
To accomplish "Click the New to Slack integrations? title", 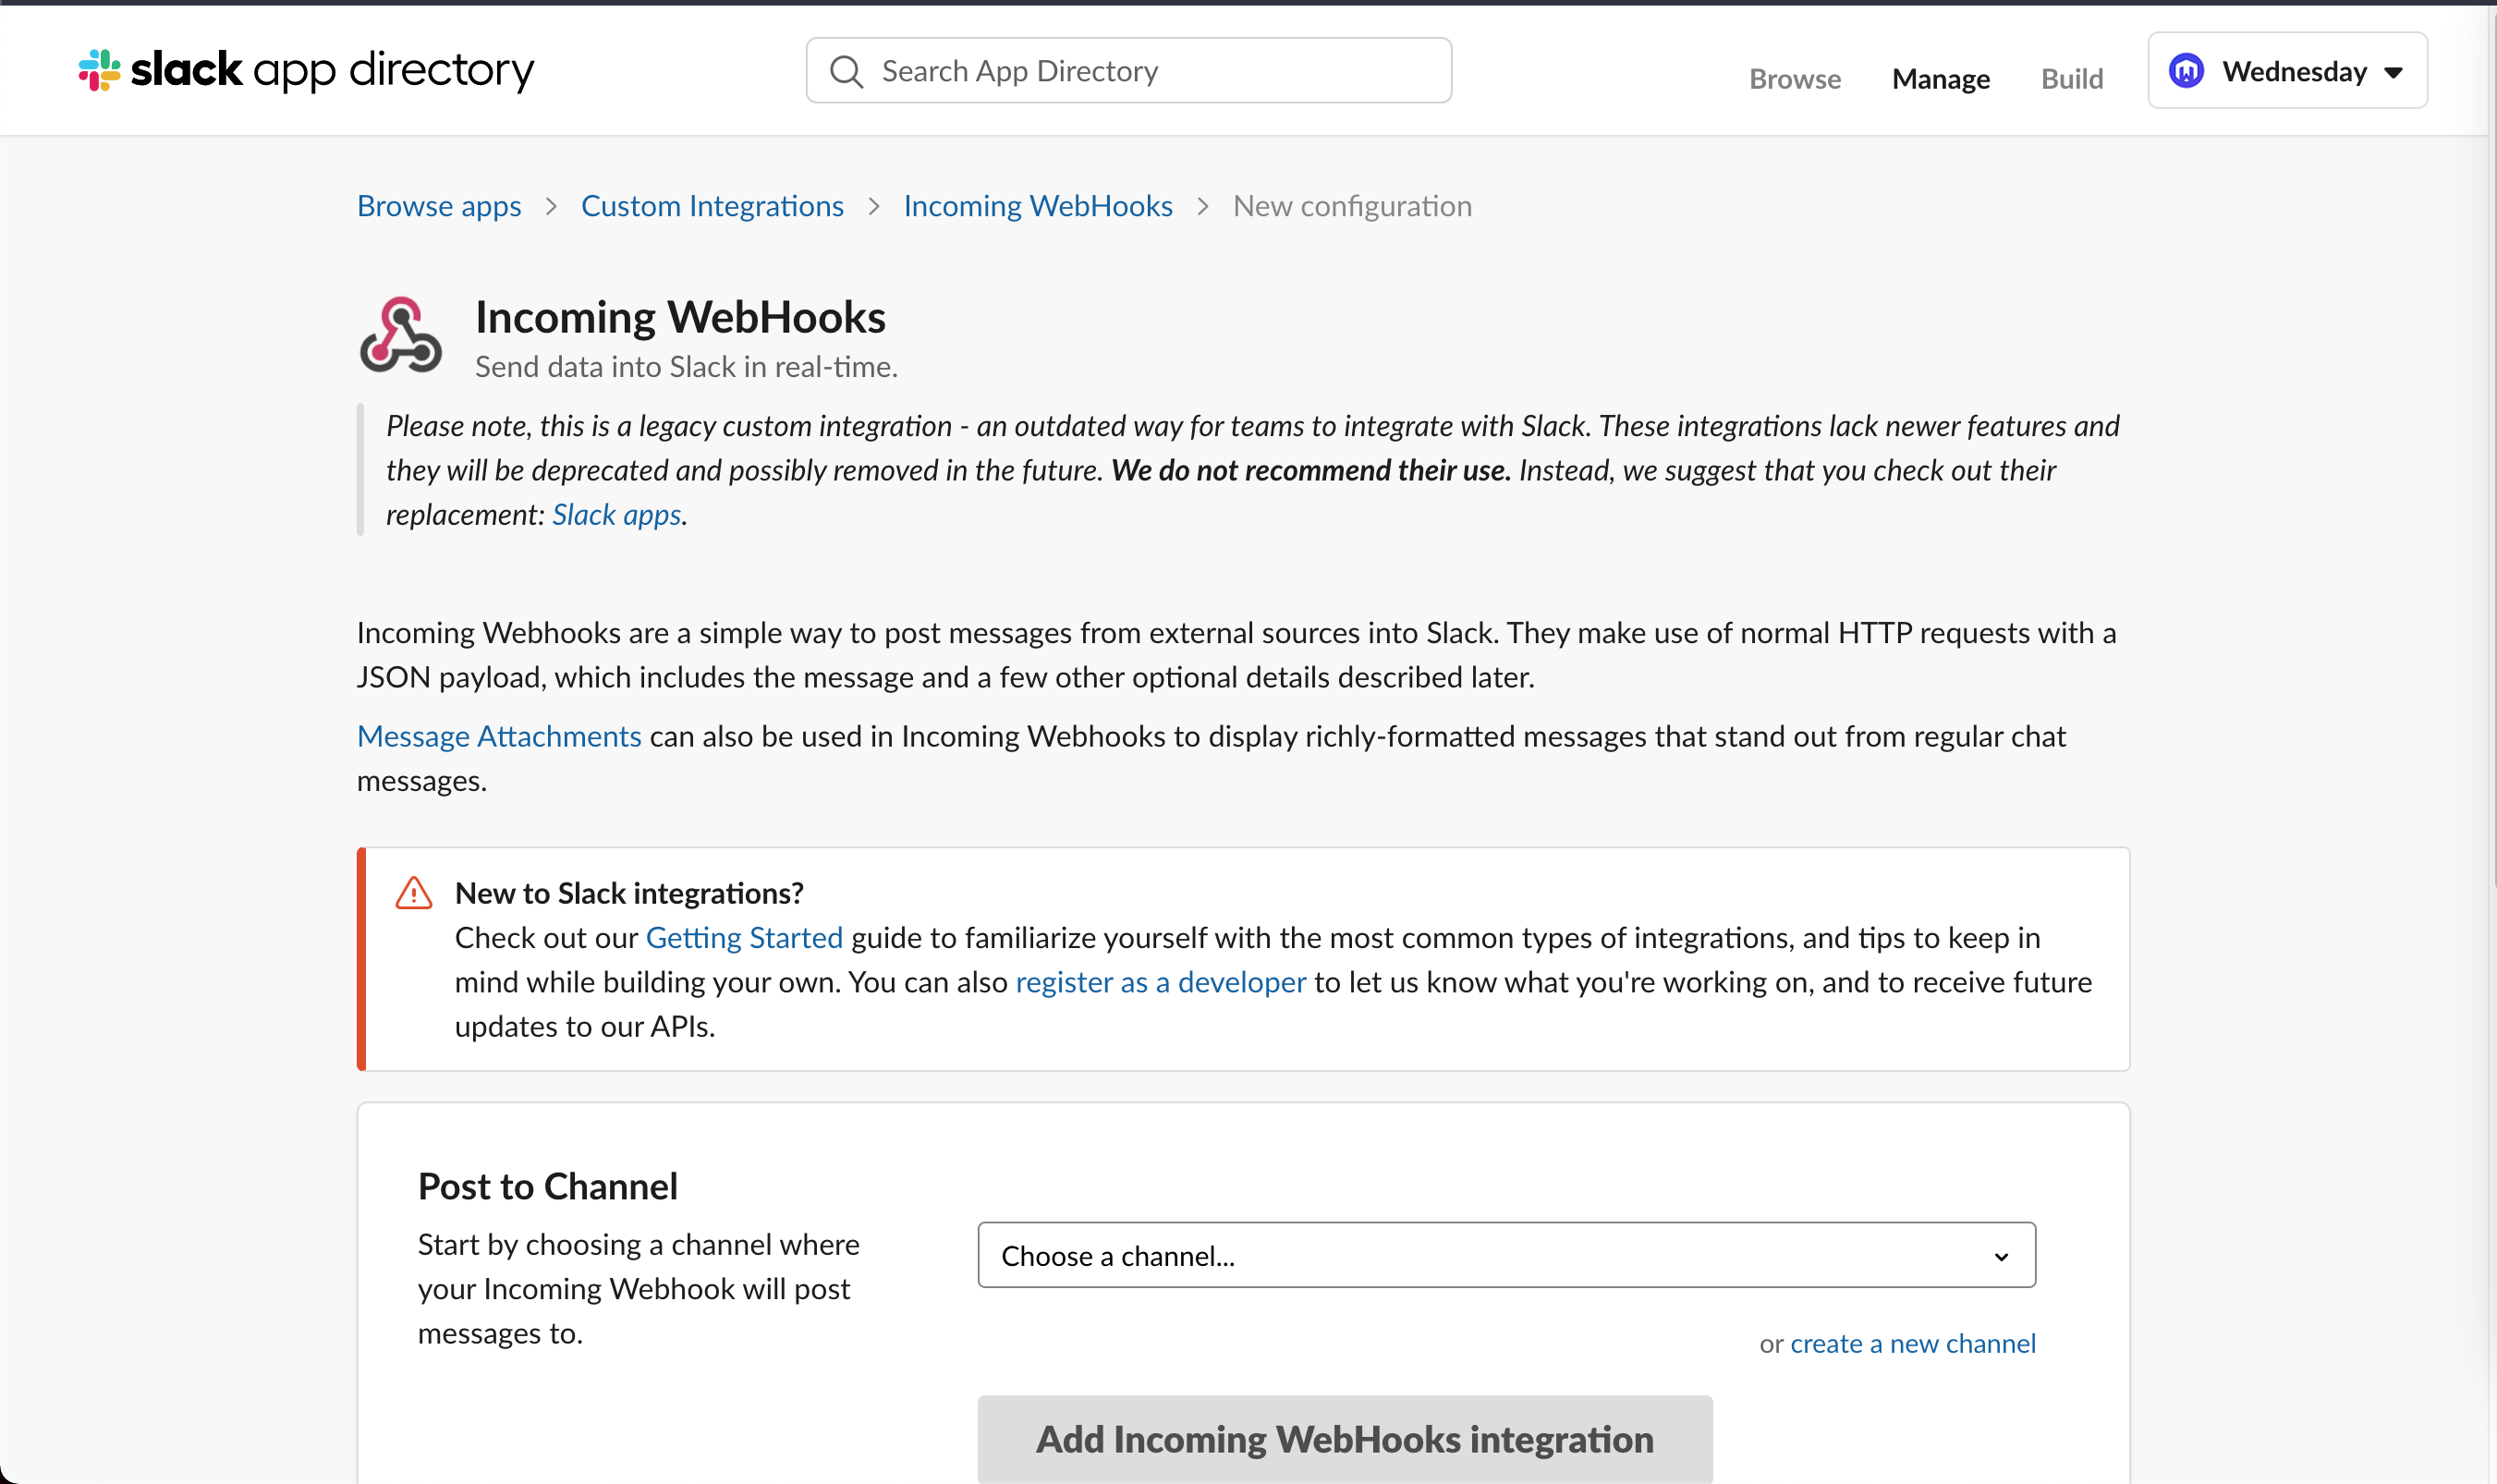I will pos(629,893).
